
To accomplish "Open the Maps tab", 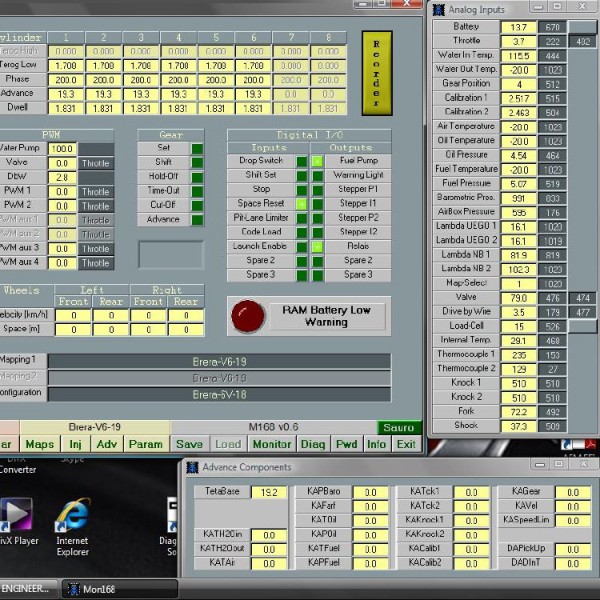I will (40, 444).
